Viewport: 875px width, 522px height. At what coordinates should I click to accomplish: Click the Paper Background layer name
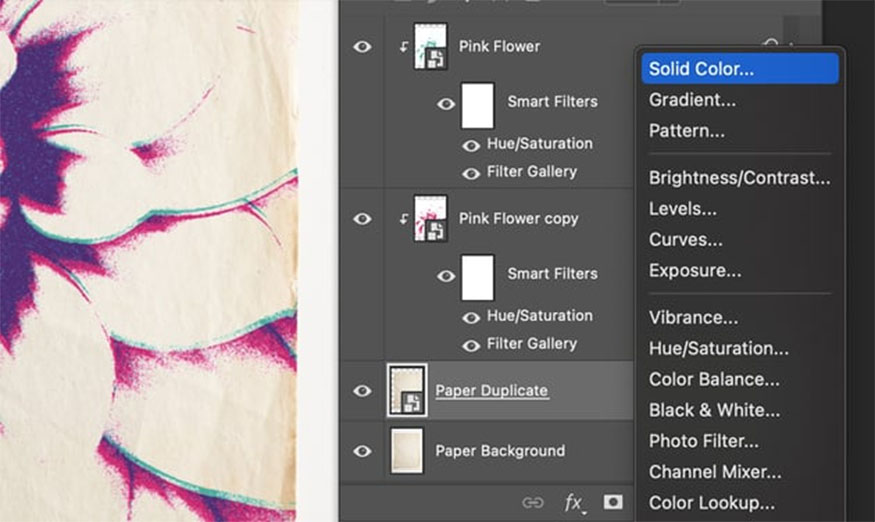click(500, 451)
